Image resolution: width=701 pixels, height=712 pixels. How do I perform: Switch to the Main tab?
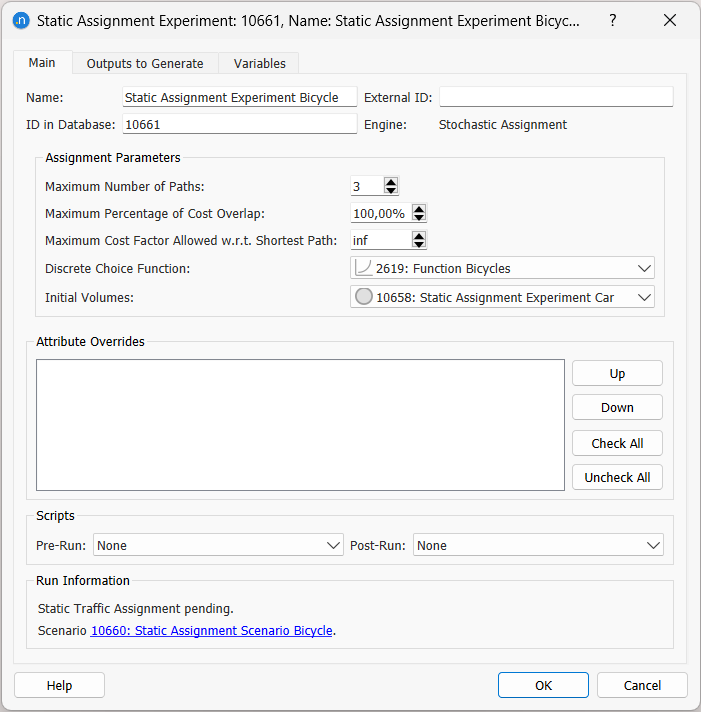(x=42, y=63)
